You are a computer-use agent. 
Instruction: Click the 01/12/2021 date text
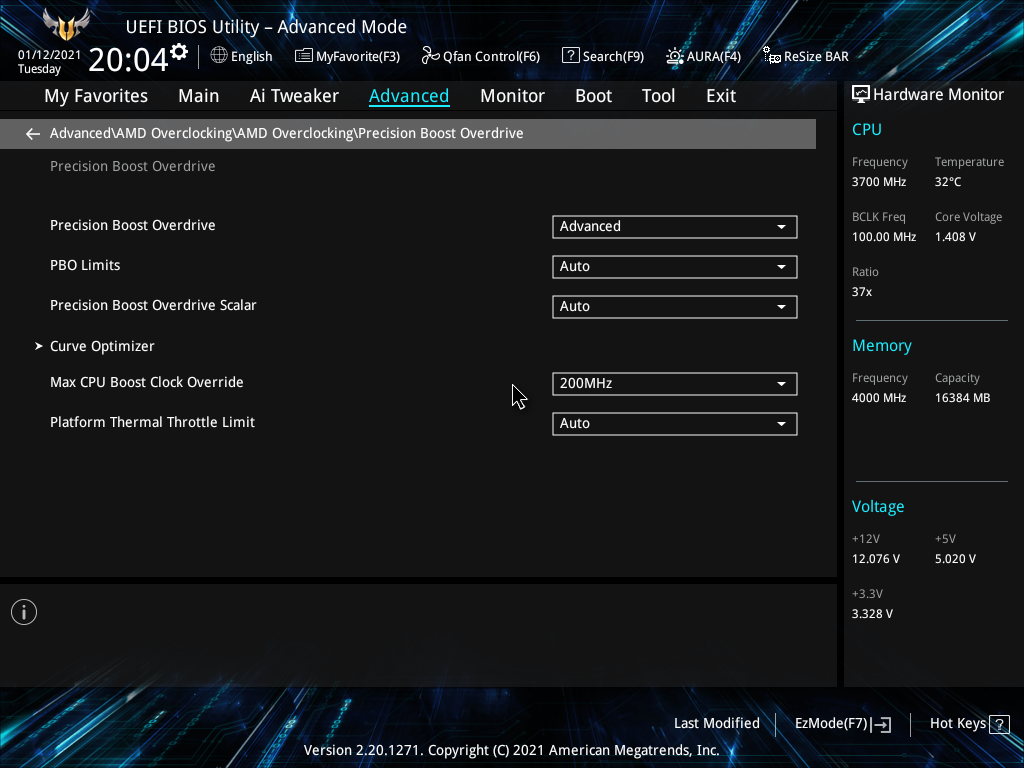coord(49,55)
